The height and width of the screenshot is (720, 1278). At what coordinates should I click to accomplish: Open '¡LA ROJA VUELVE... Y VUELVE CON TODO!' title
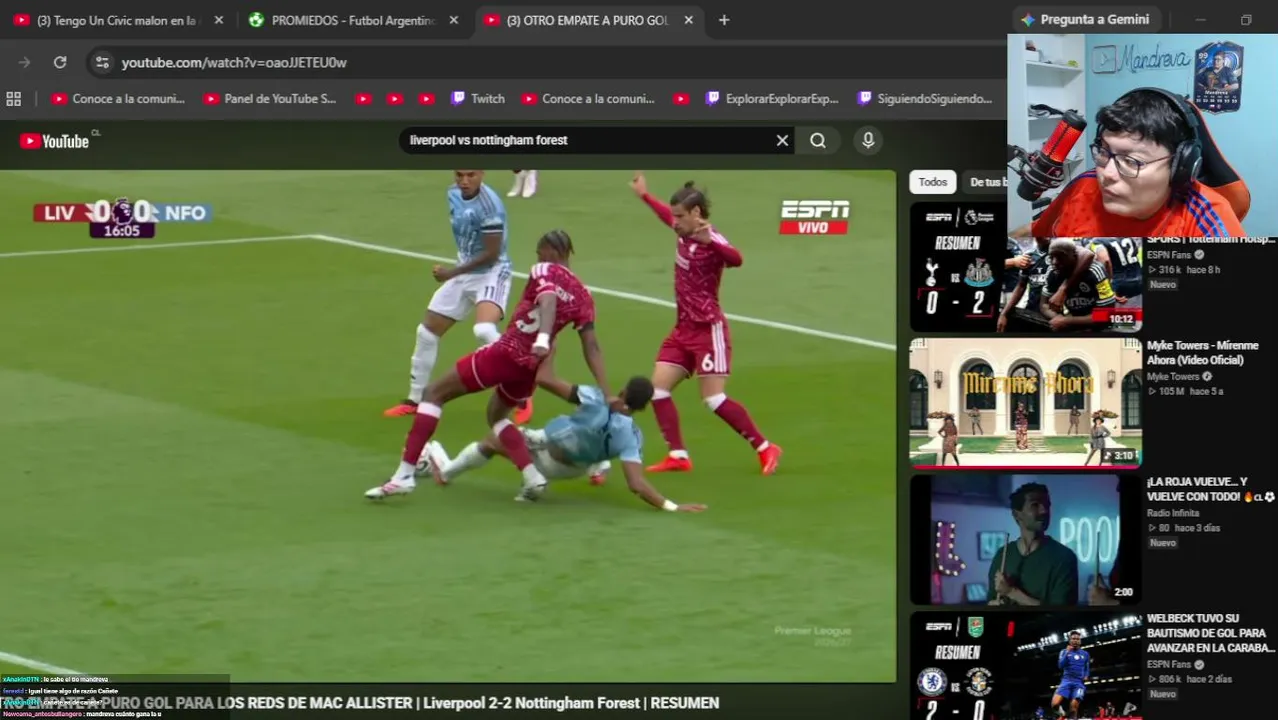pyautogui.click(x=1211, y=489)
